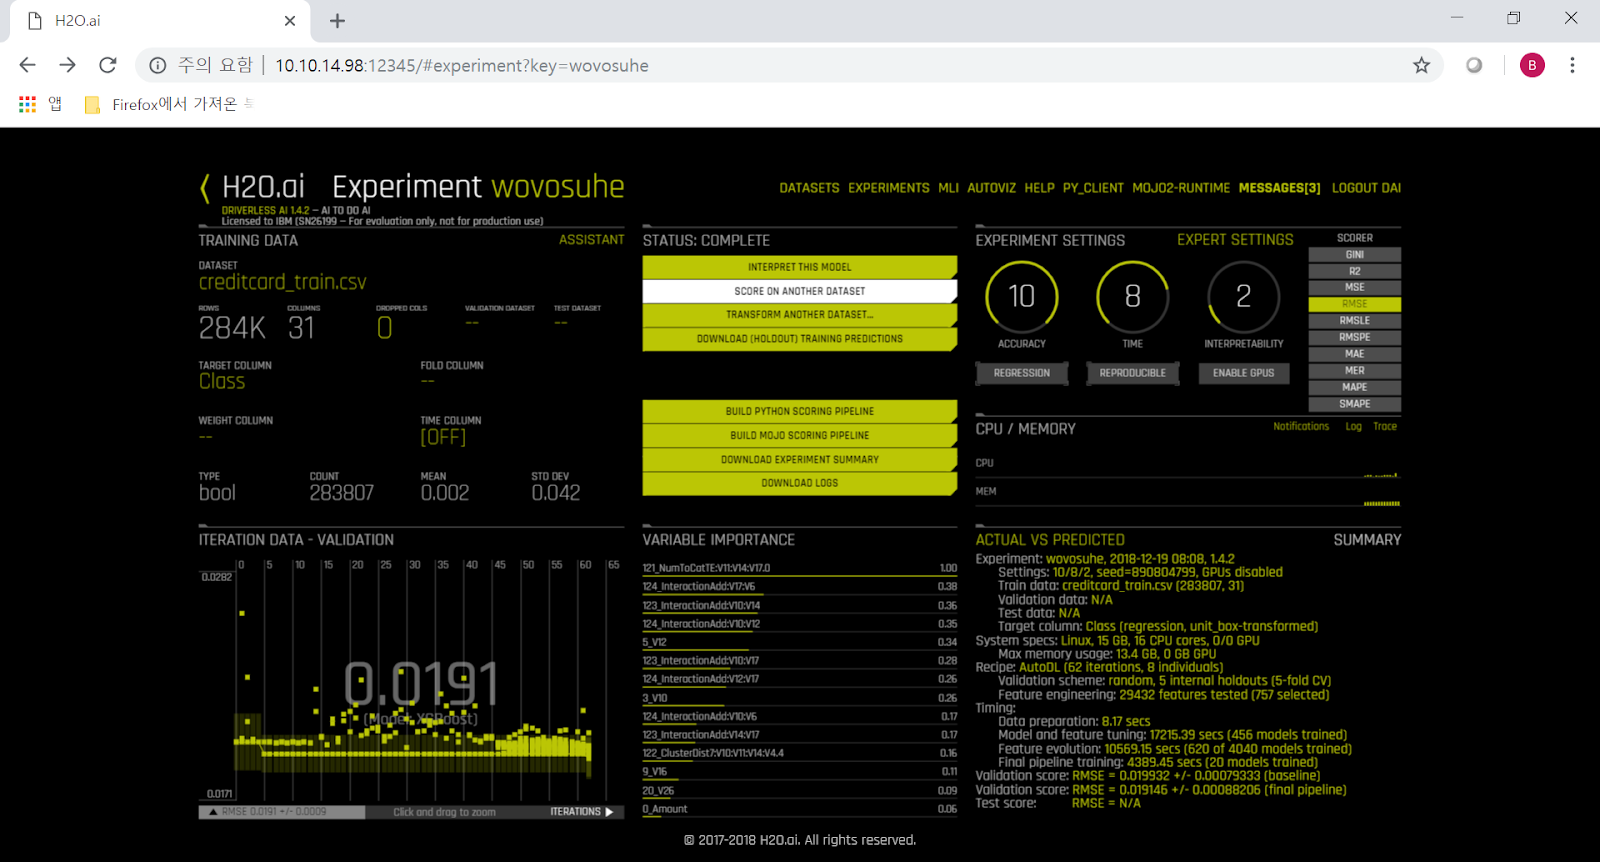Click TRANSFORM ANOTHER DATASET button
Screen dimensions: 1600x862
pyautogui.click(x=800, y=315)
